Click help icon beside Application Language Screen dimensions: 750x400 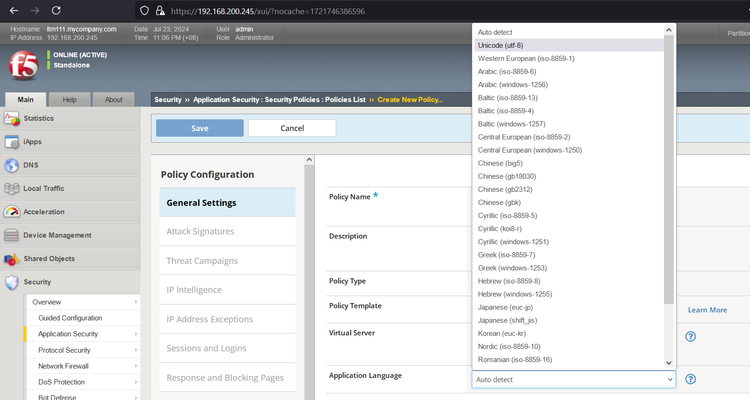pyautogui.click(x=690, y=379)
